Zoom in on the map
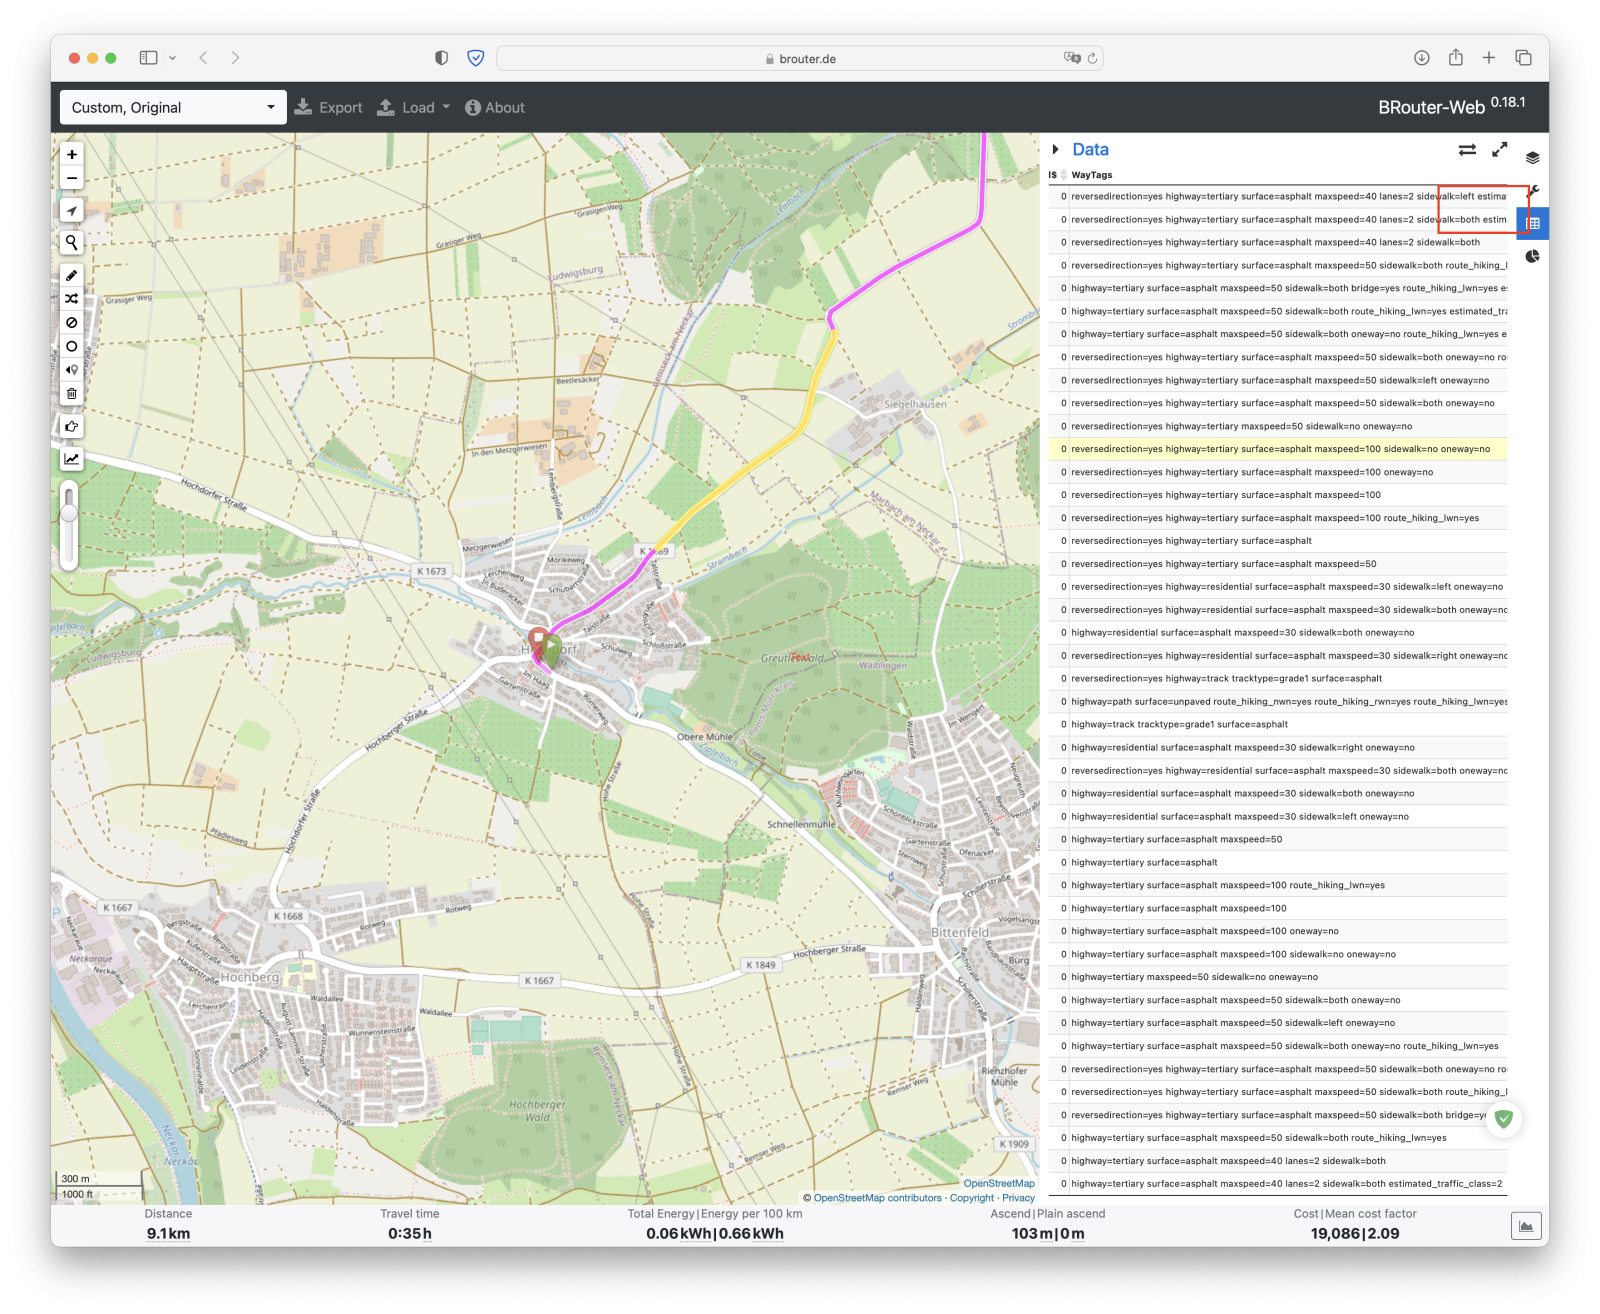 [x=71, y=154]
